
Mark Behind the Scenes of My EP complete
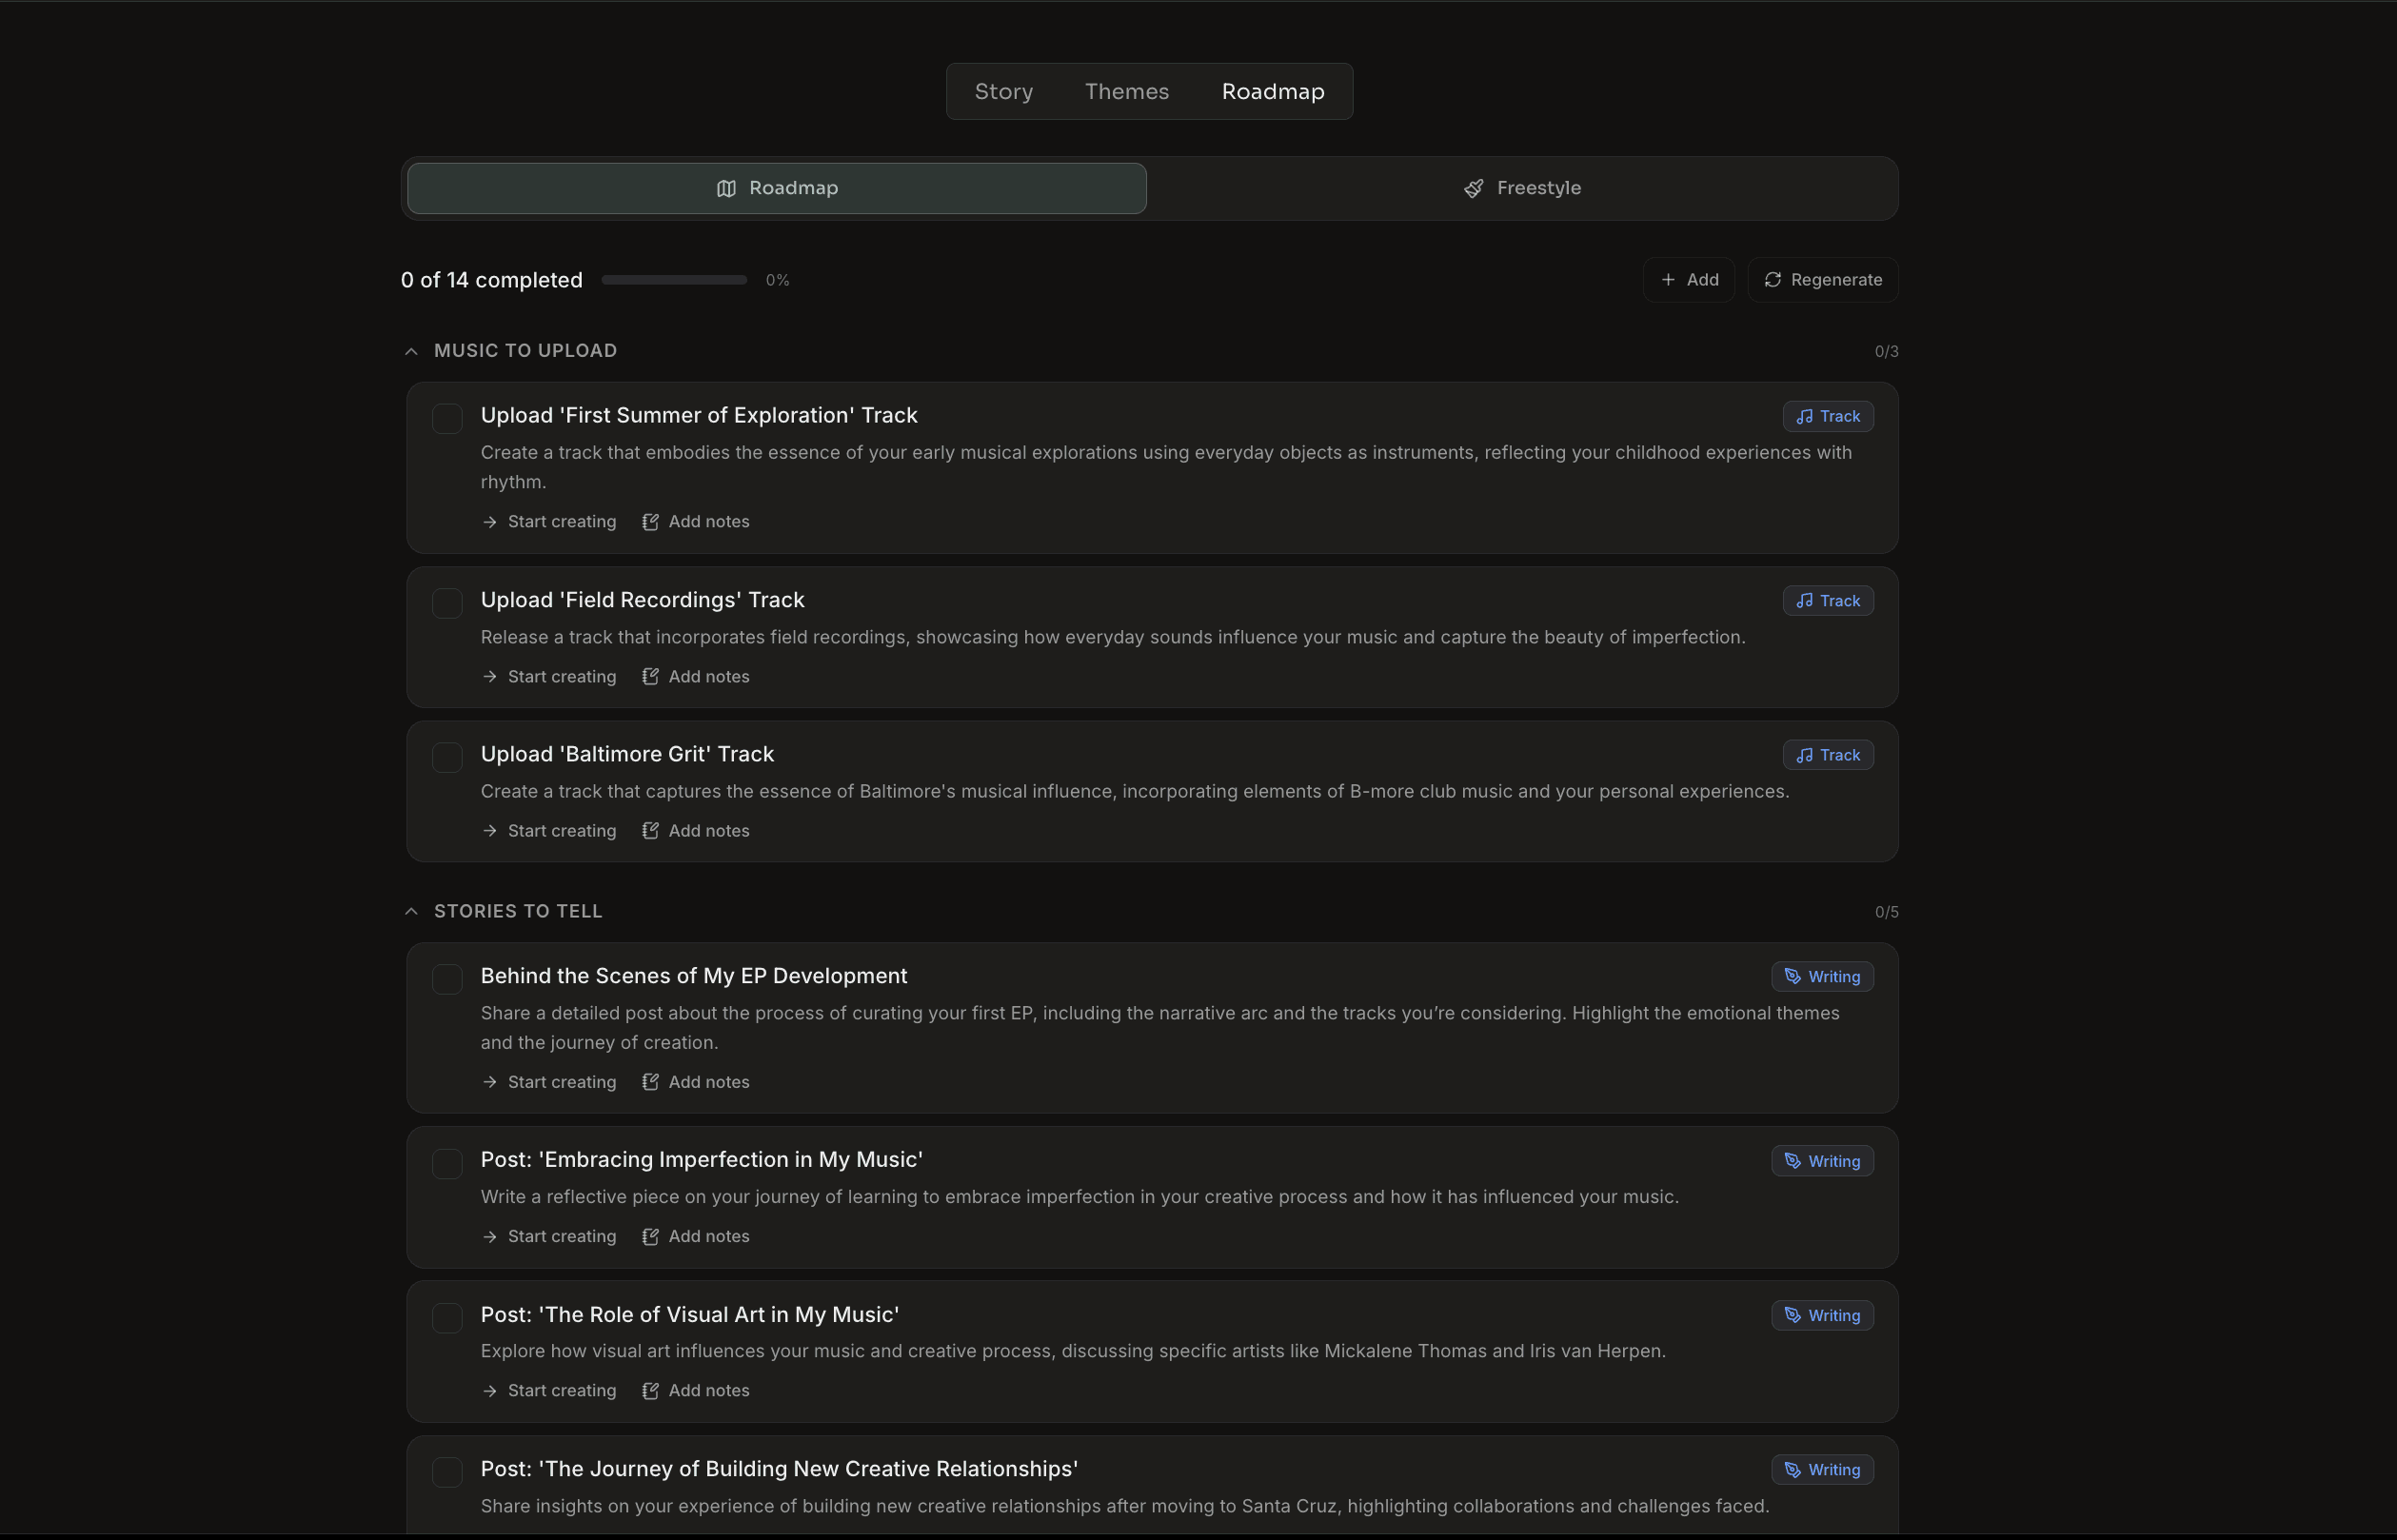click(x=447, y=979)
